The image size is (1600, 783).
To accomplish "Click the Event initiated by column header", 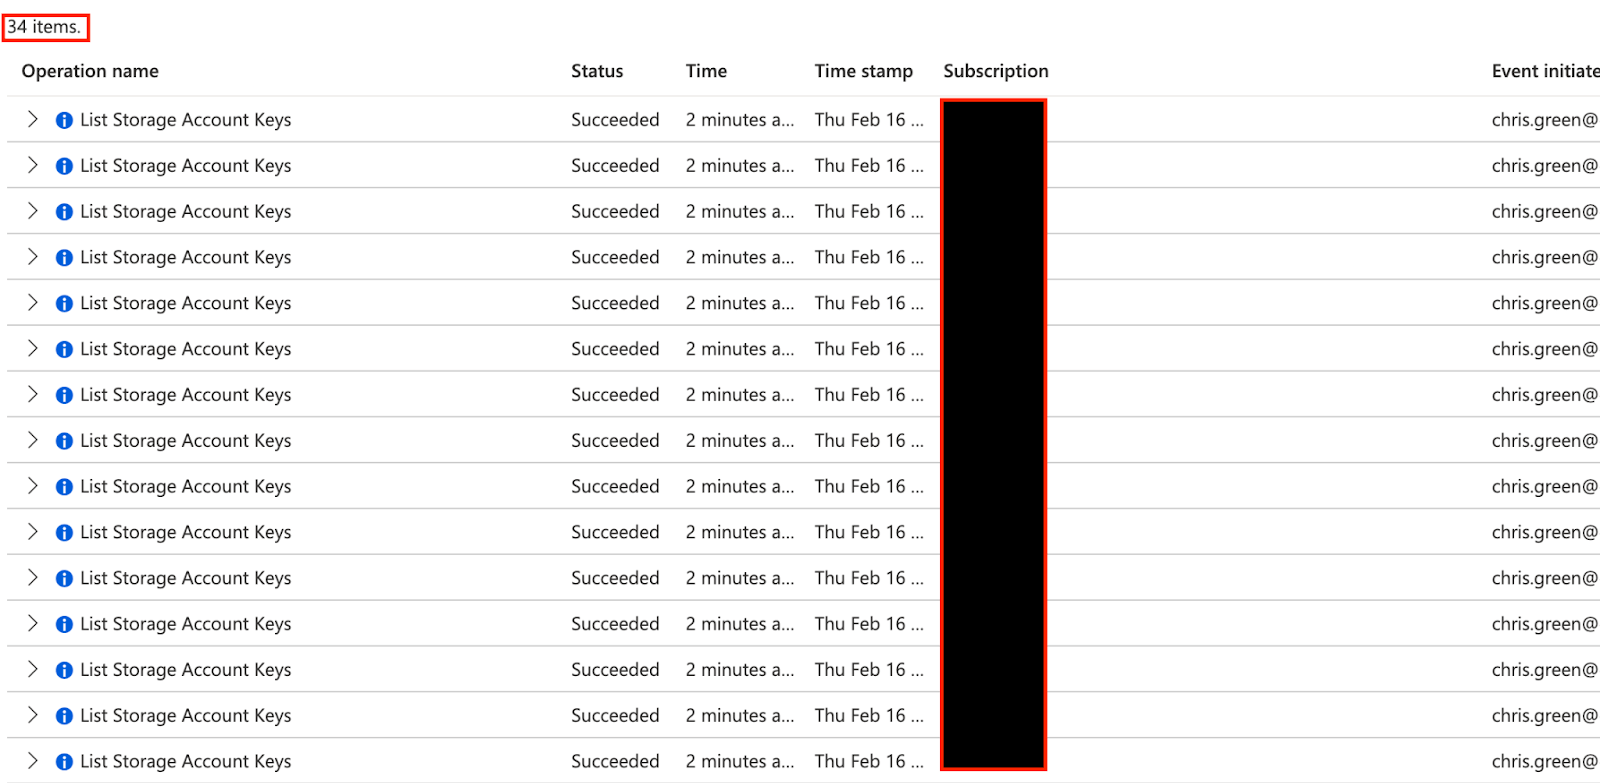I will (1545, 71).
